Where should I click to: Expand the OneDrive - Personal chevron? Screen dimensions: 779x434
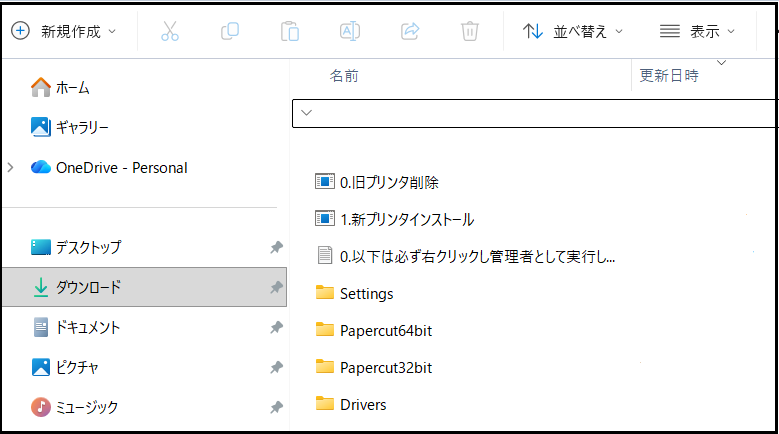coord(10,168)
